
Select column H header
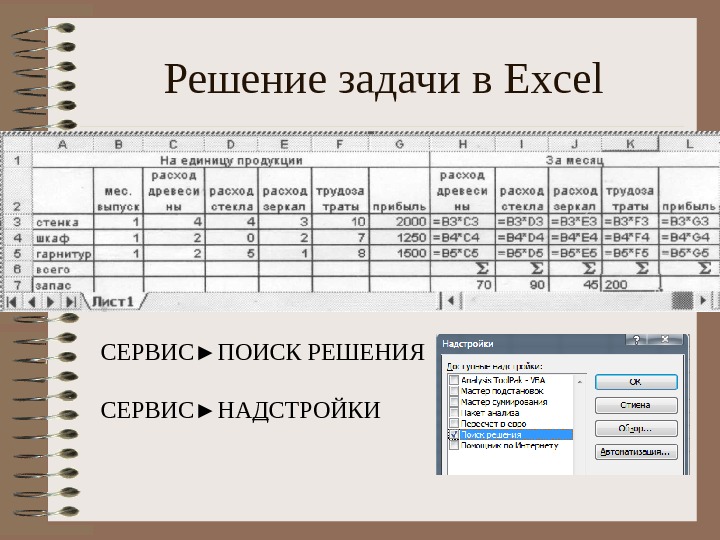462,144
